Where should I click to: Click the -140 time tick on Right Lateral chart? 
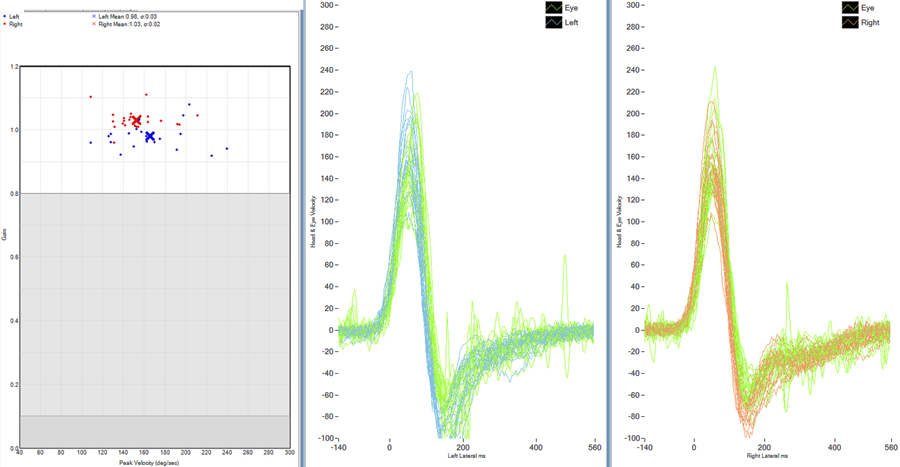645,447
